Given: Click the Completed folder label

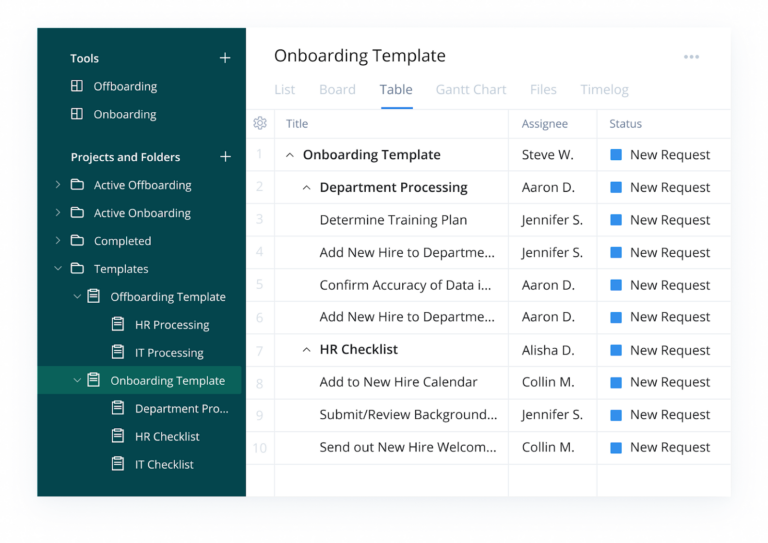Looking at the screenshot, I should 122,241.
